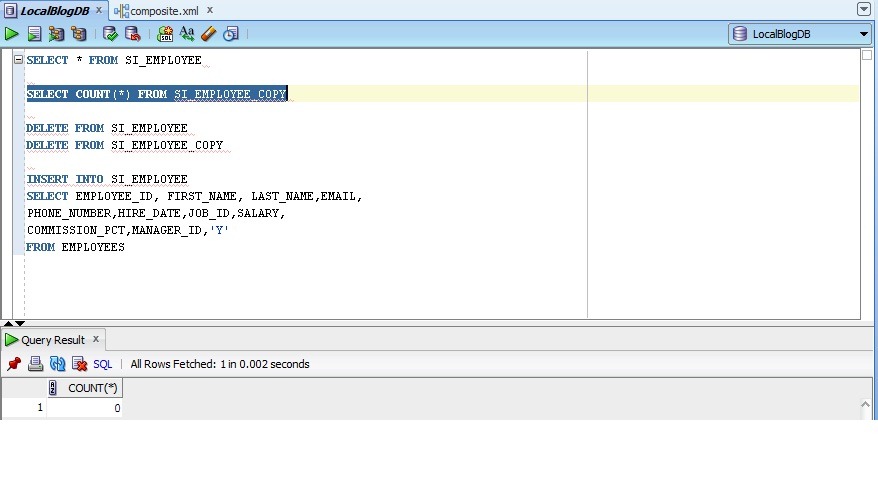
Task: Sort by the COUNT(*) column header
Action: (91, 388)
